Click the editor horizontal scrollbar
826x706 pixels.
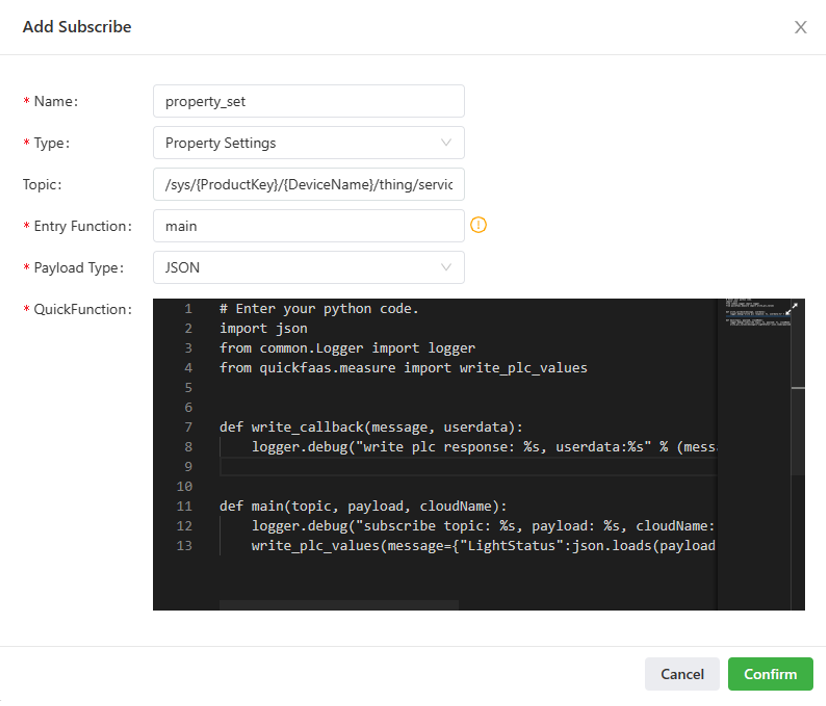click(338, 605)
